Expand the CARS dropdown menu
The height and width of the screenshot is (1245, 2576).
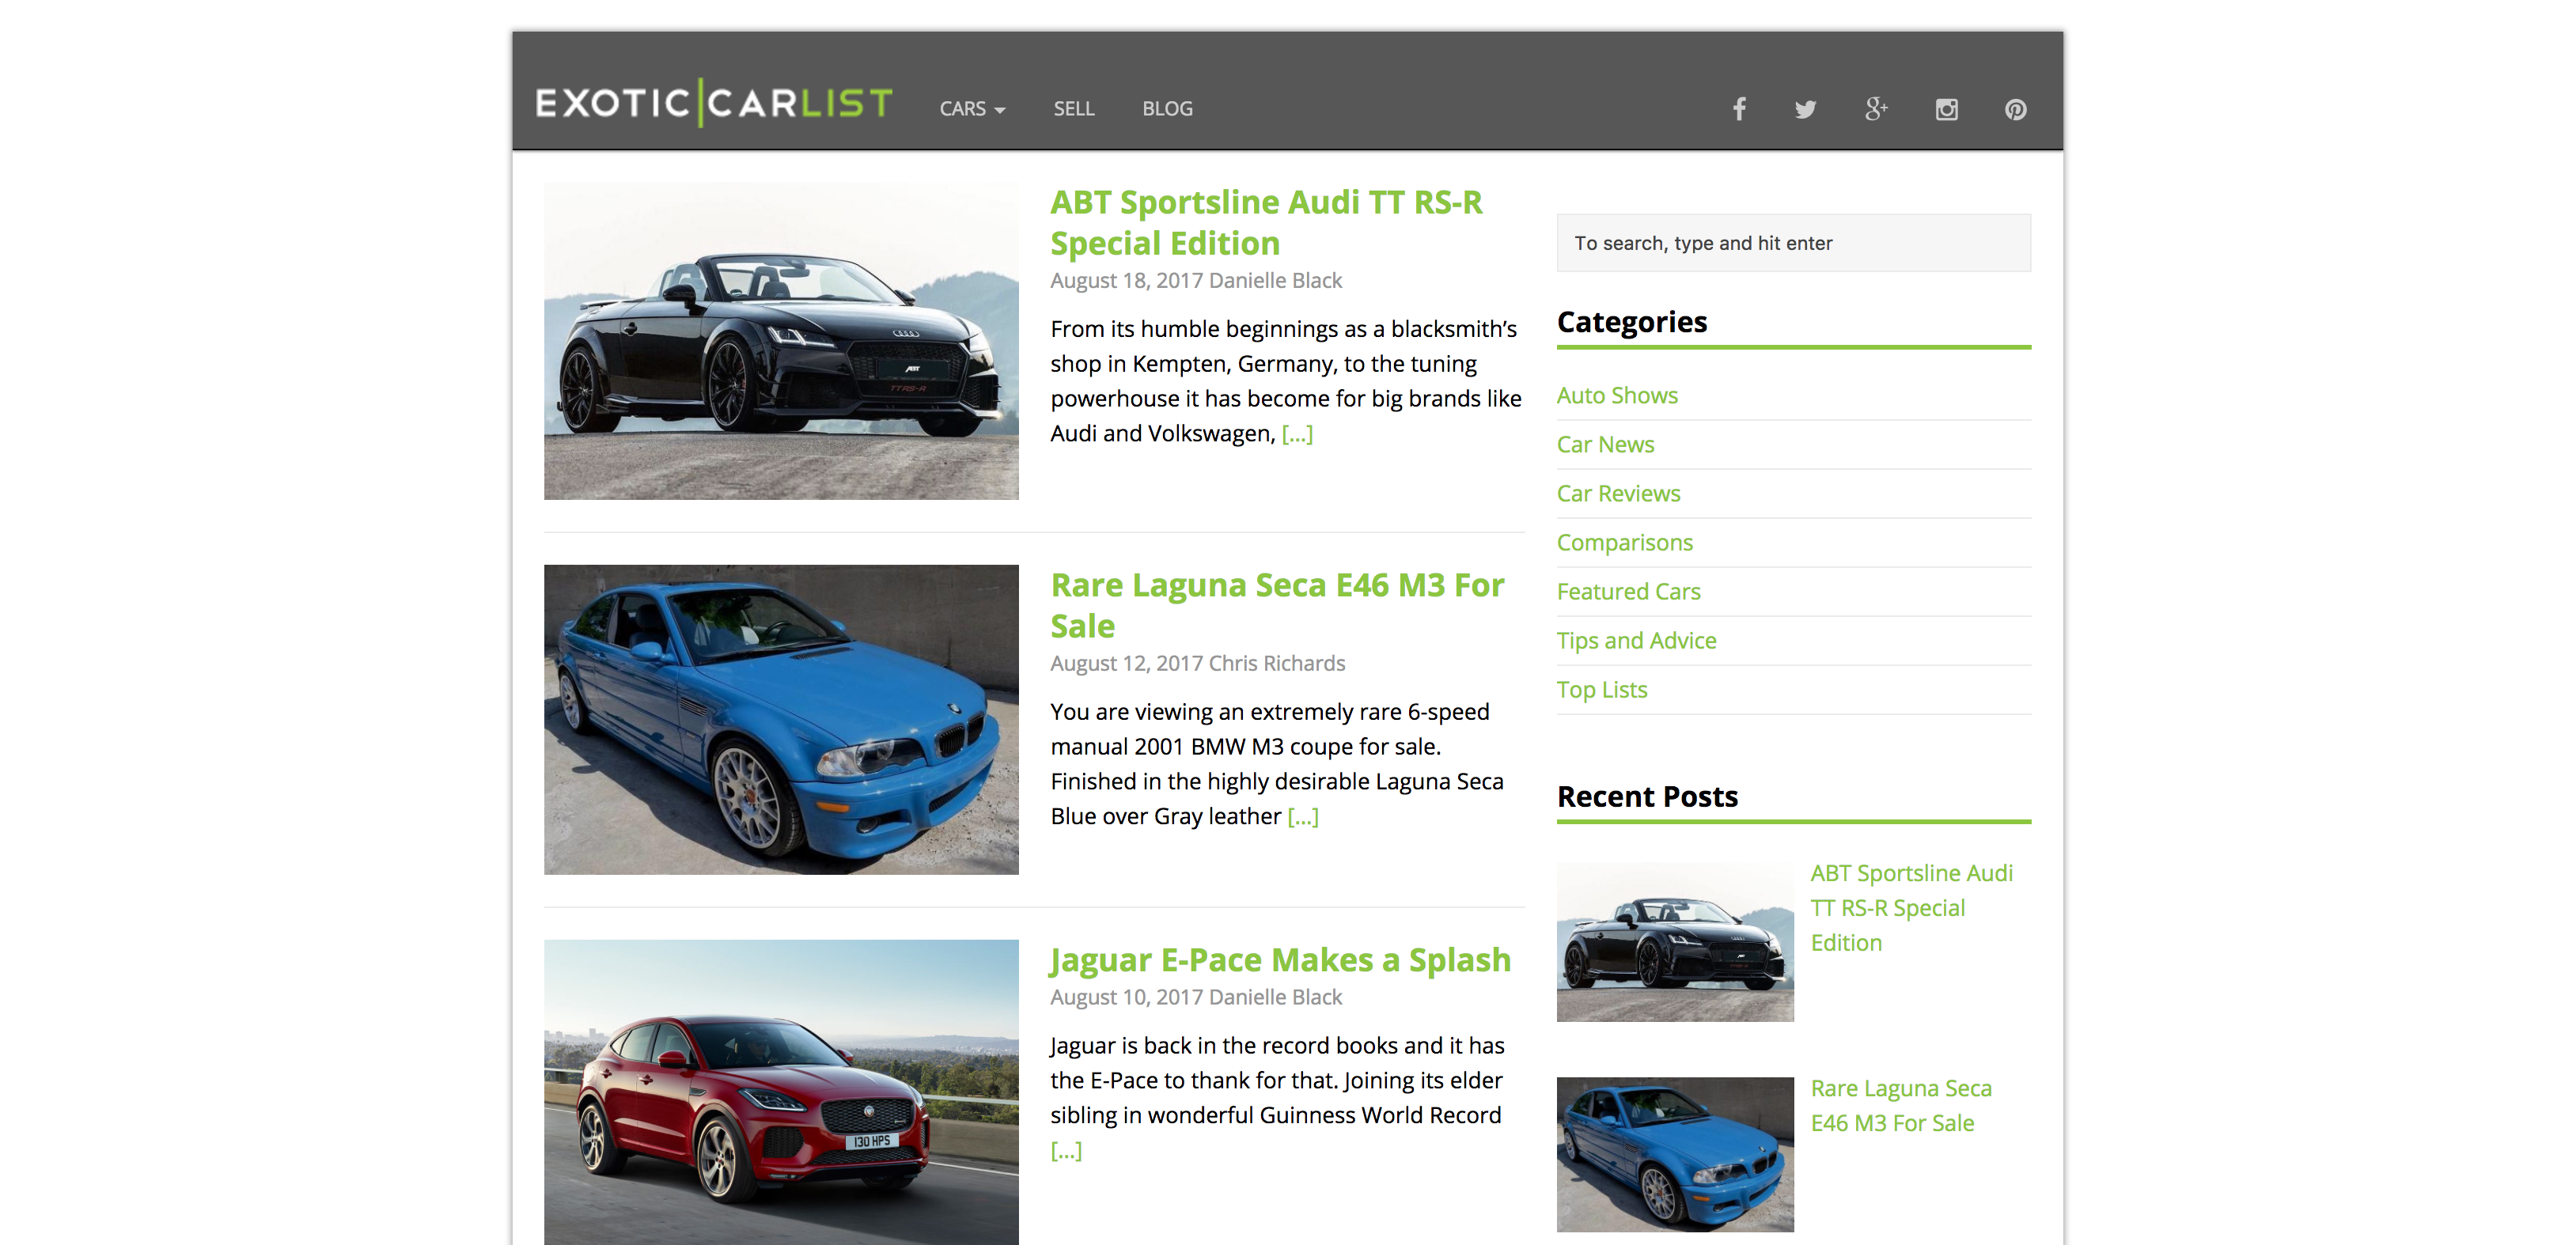click(971, 109)
